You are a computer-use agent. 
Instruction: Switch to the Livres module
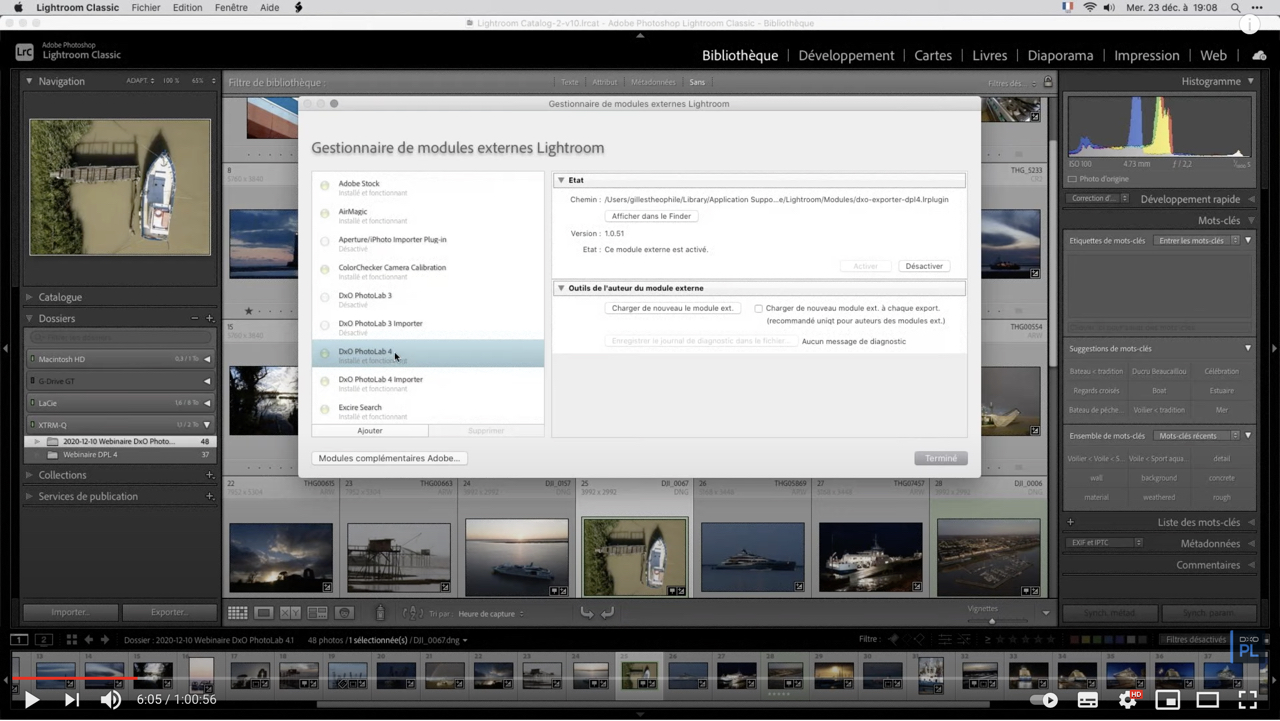tap(990, 56)
